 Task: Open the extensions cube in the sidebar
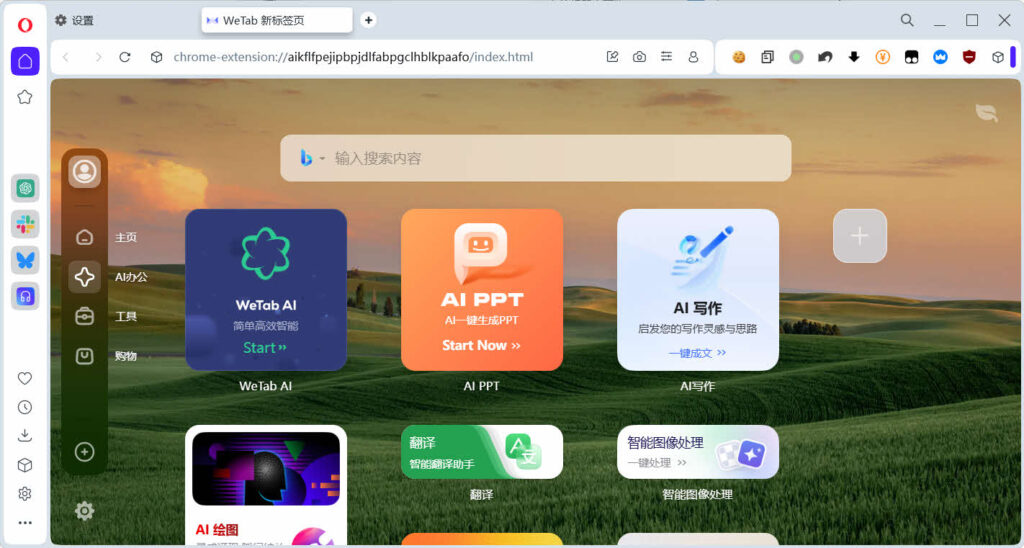25,465
